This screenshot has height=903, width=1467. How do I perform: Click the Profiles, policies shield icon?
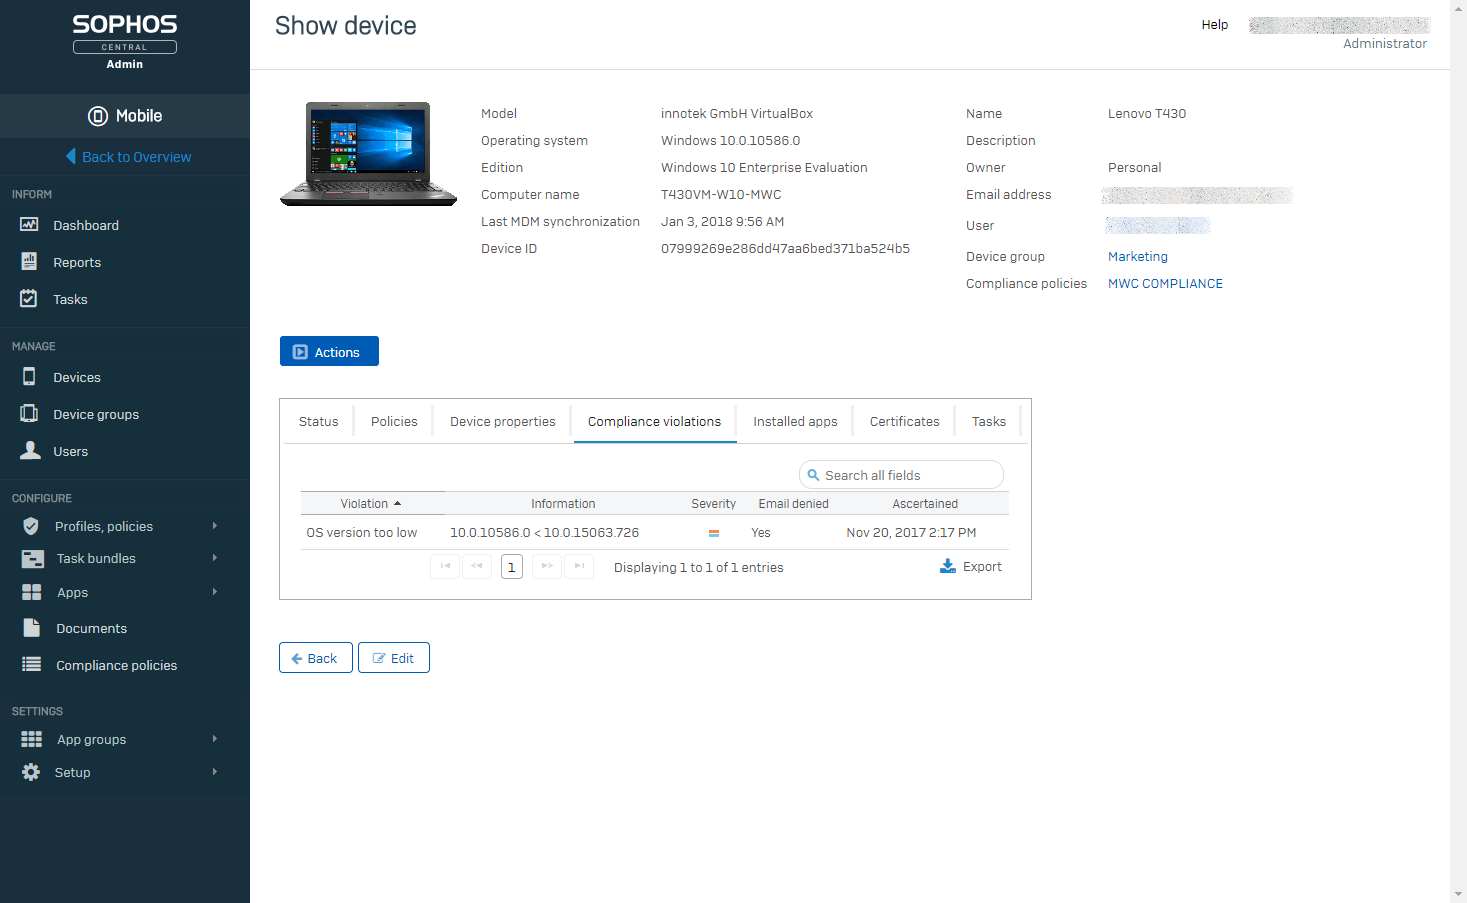tap(31, 526)
